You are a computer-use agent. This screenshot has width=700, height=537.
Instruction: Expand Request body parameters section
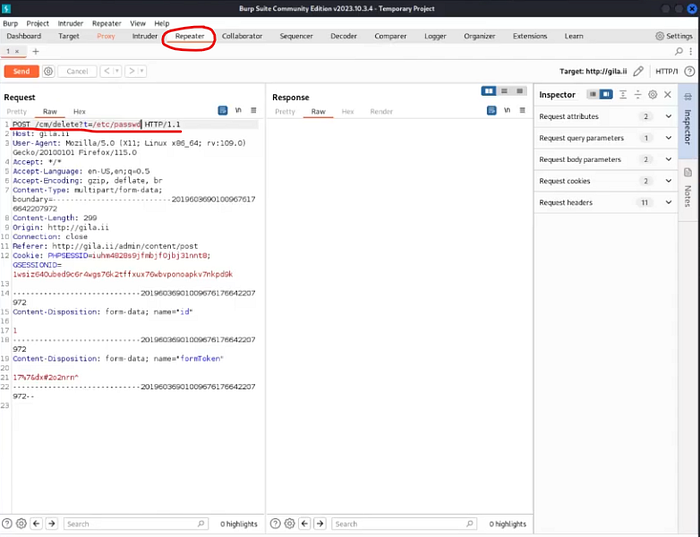[x=606, y=159]
